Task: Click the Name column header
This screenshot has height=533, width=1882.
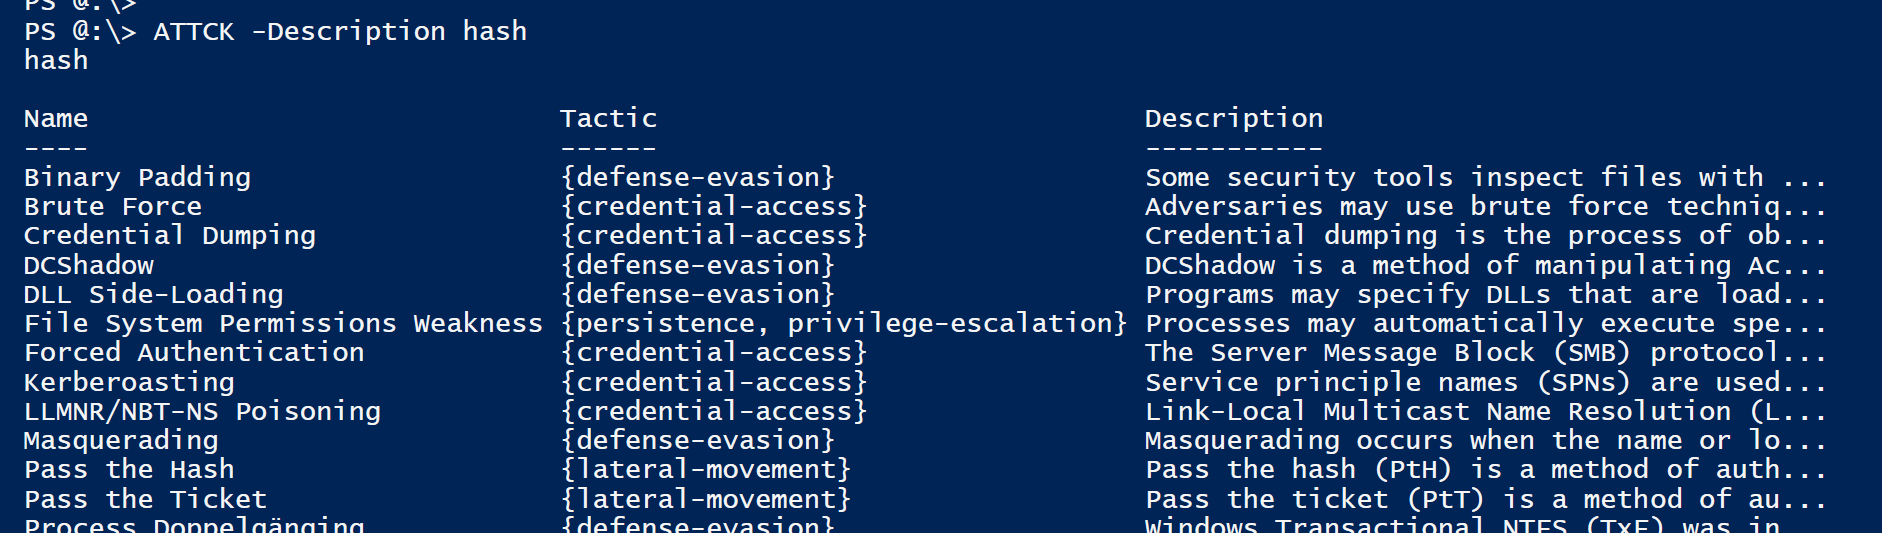Action: tap(56, 119)
